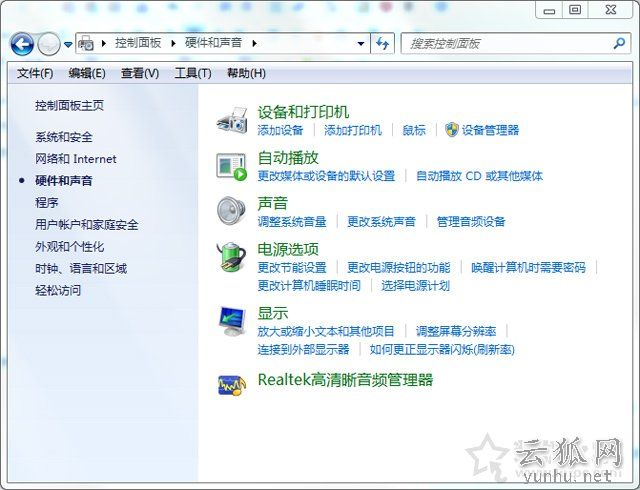Click 更改媒体或设备的默认设置 link

pos(326,176)
